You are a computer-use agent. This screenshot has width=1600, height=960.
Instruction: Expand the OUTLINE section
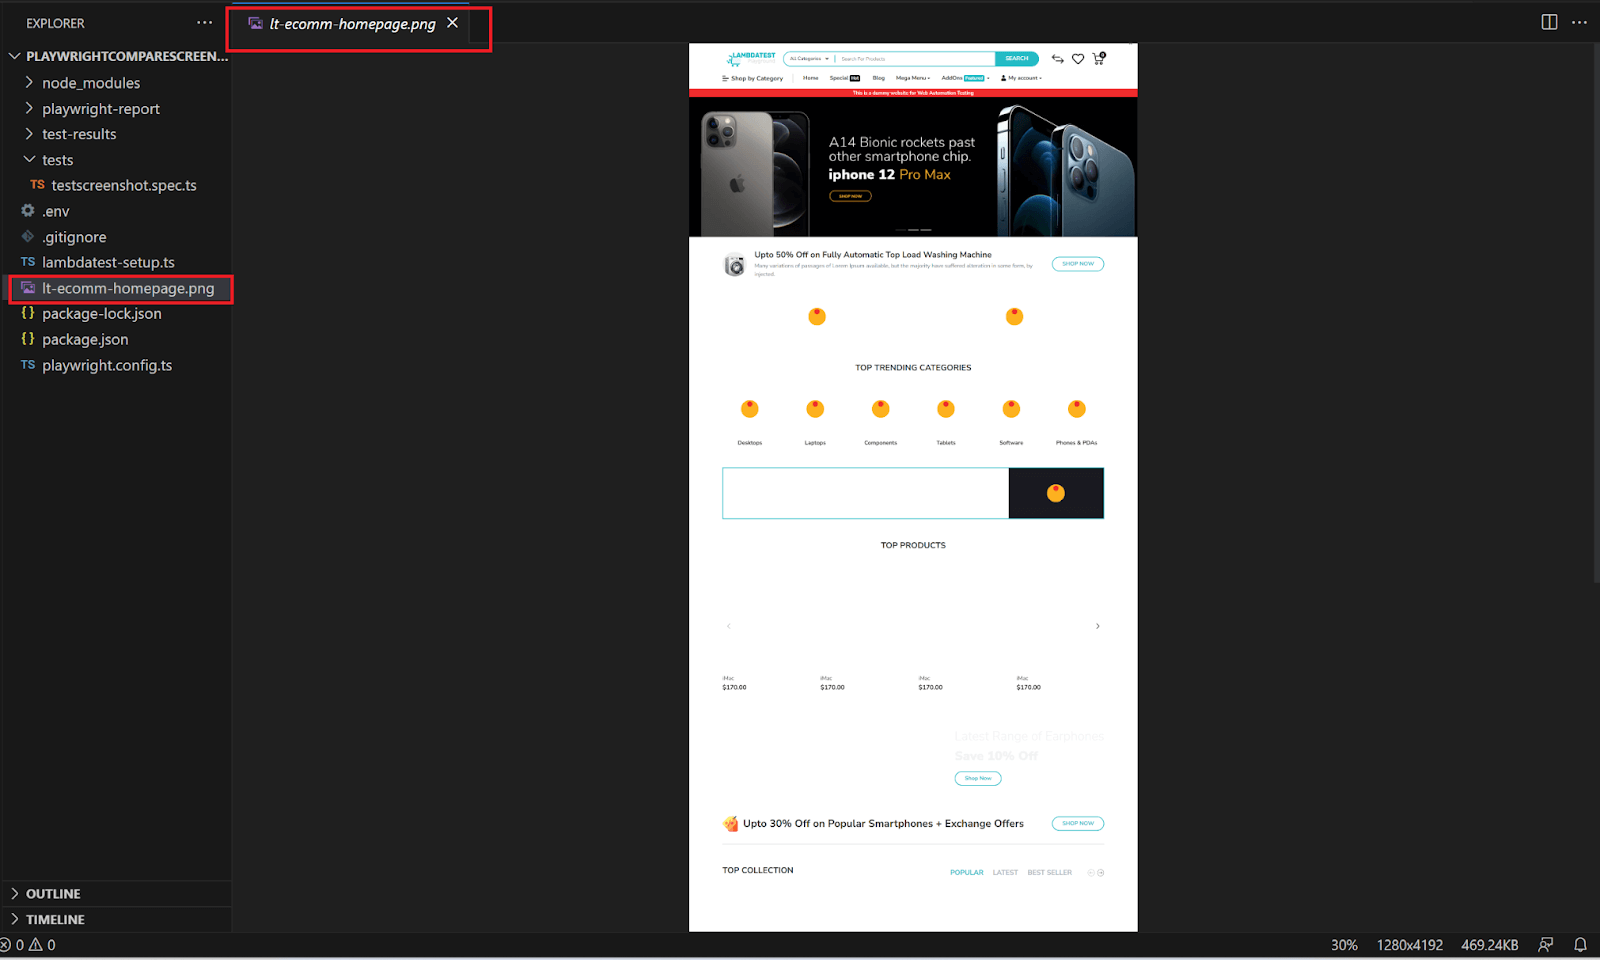tap(53, 894)
